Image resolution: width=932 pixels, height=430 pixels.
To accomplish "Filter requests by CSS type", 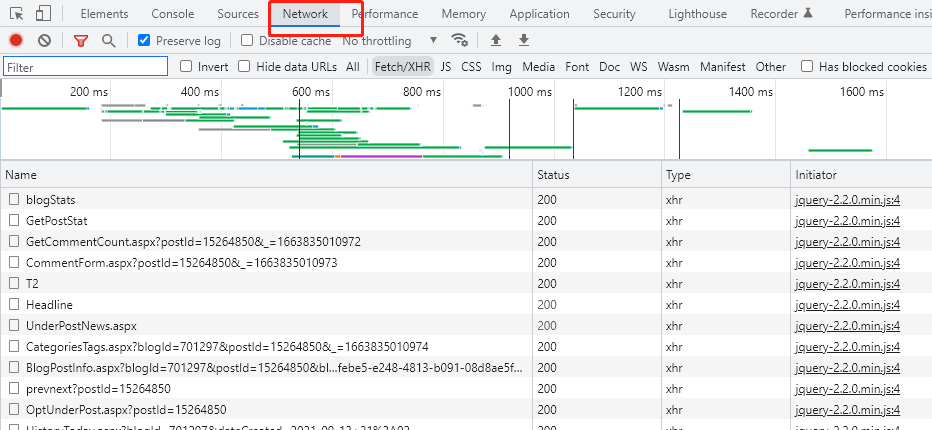I will [x=471, y=67].
